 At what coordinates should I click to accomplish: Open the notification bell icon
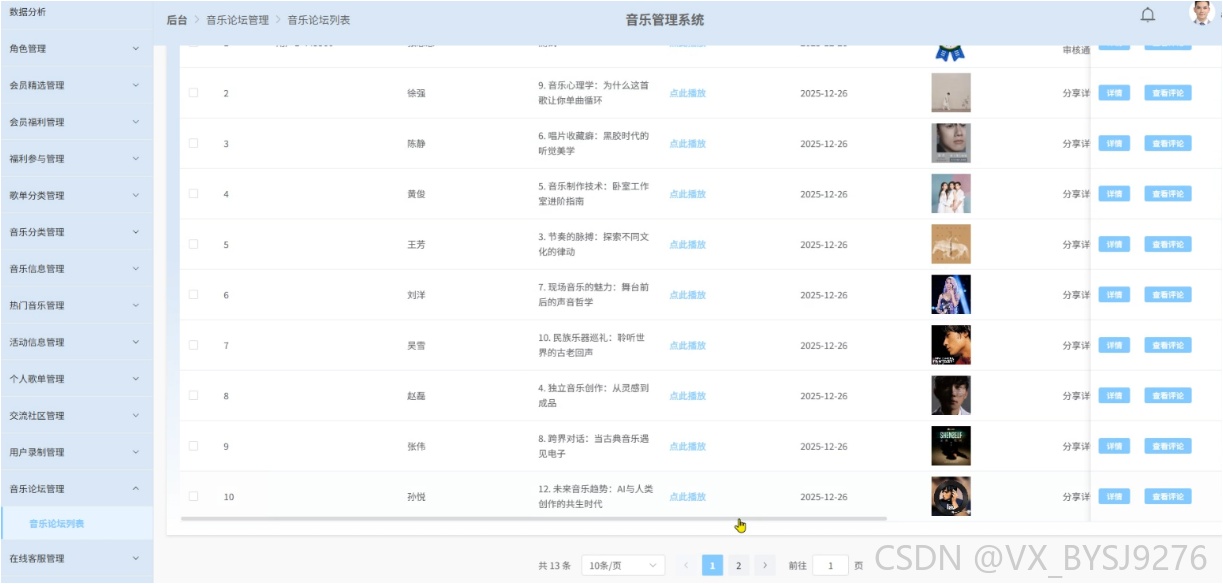point(1148,15)
